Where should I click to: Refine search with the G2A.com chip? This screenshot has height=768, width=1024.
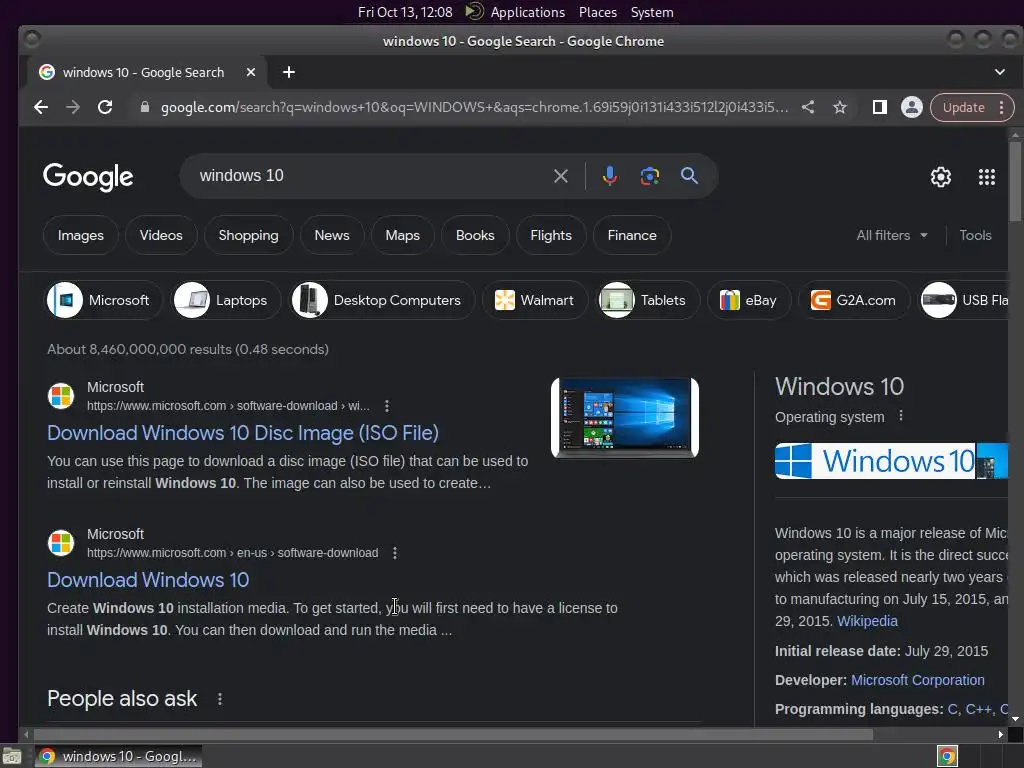(854, 300)
